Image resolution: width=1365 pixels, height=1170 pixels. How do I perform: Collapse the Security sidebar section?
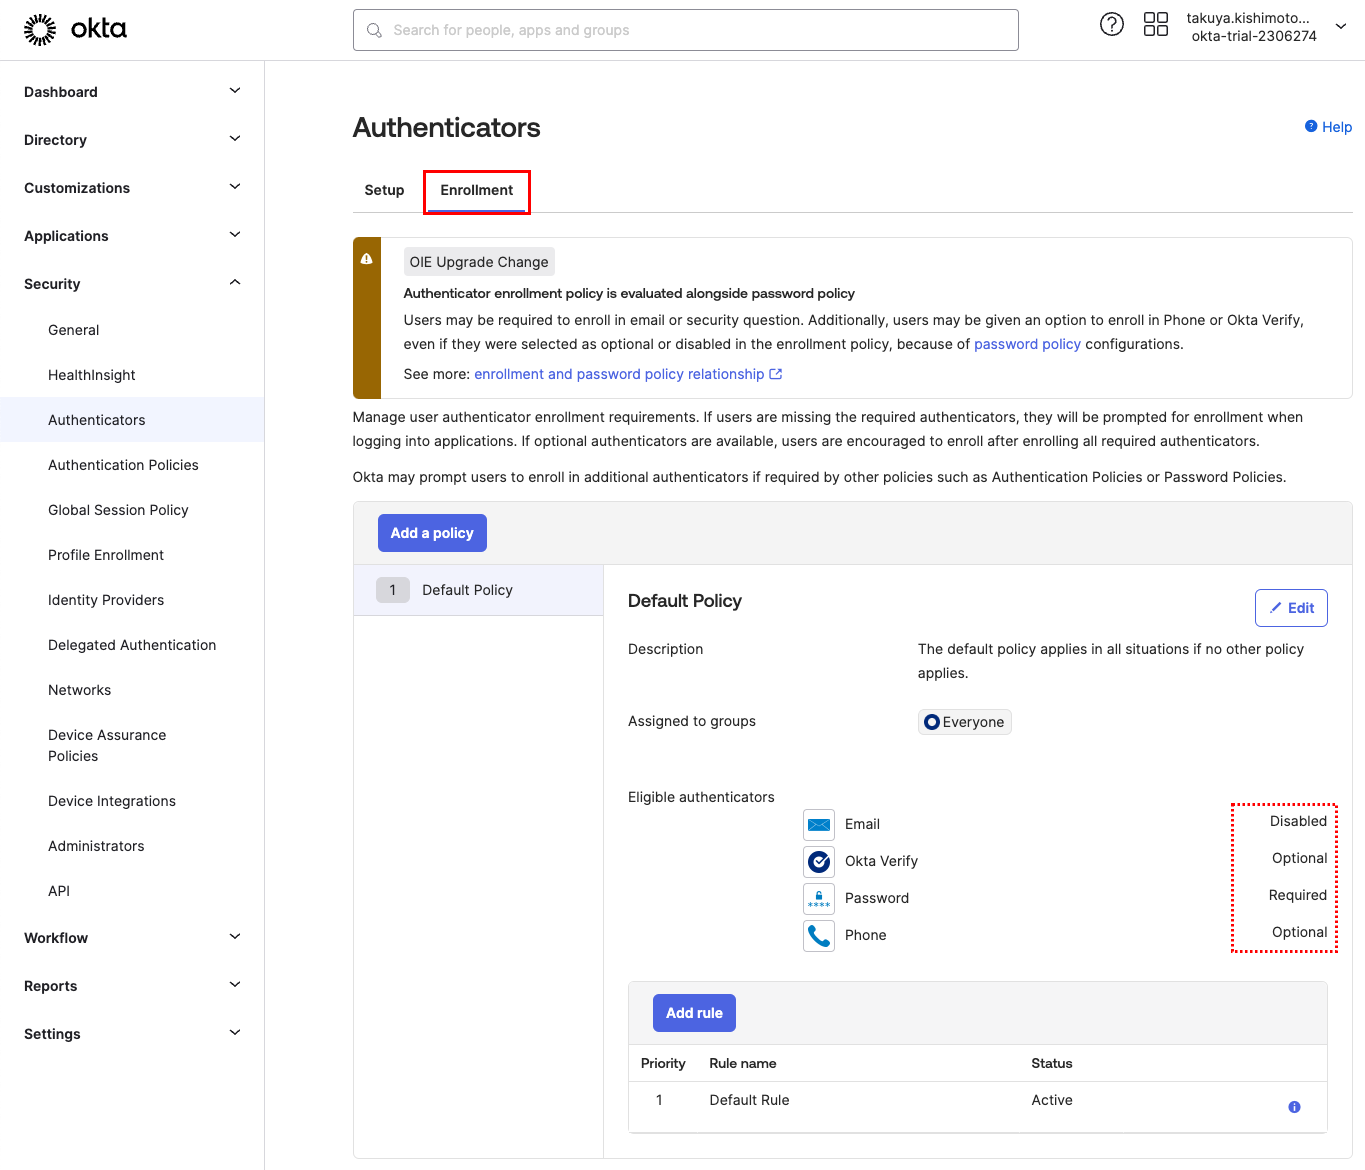tap(234, 283)
